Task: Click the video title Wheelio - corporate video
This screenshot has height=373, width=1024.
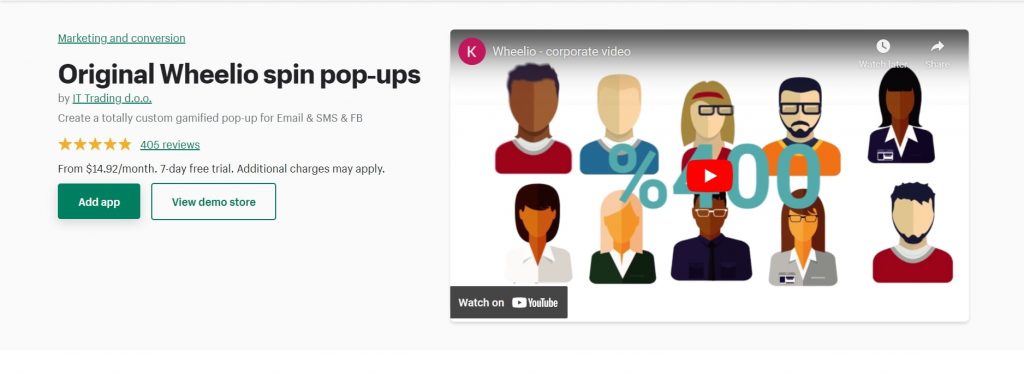Action: tap(561, 51)
